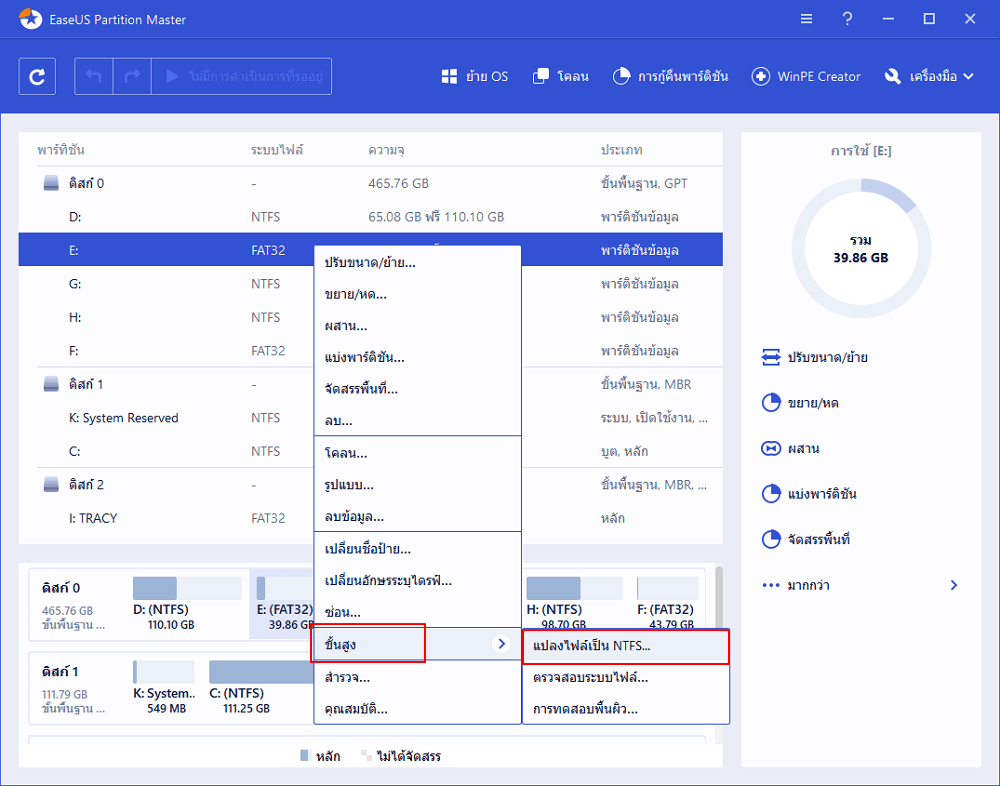Click the redo arrow icon
1000x786 pixels.
tap(132, 77)
